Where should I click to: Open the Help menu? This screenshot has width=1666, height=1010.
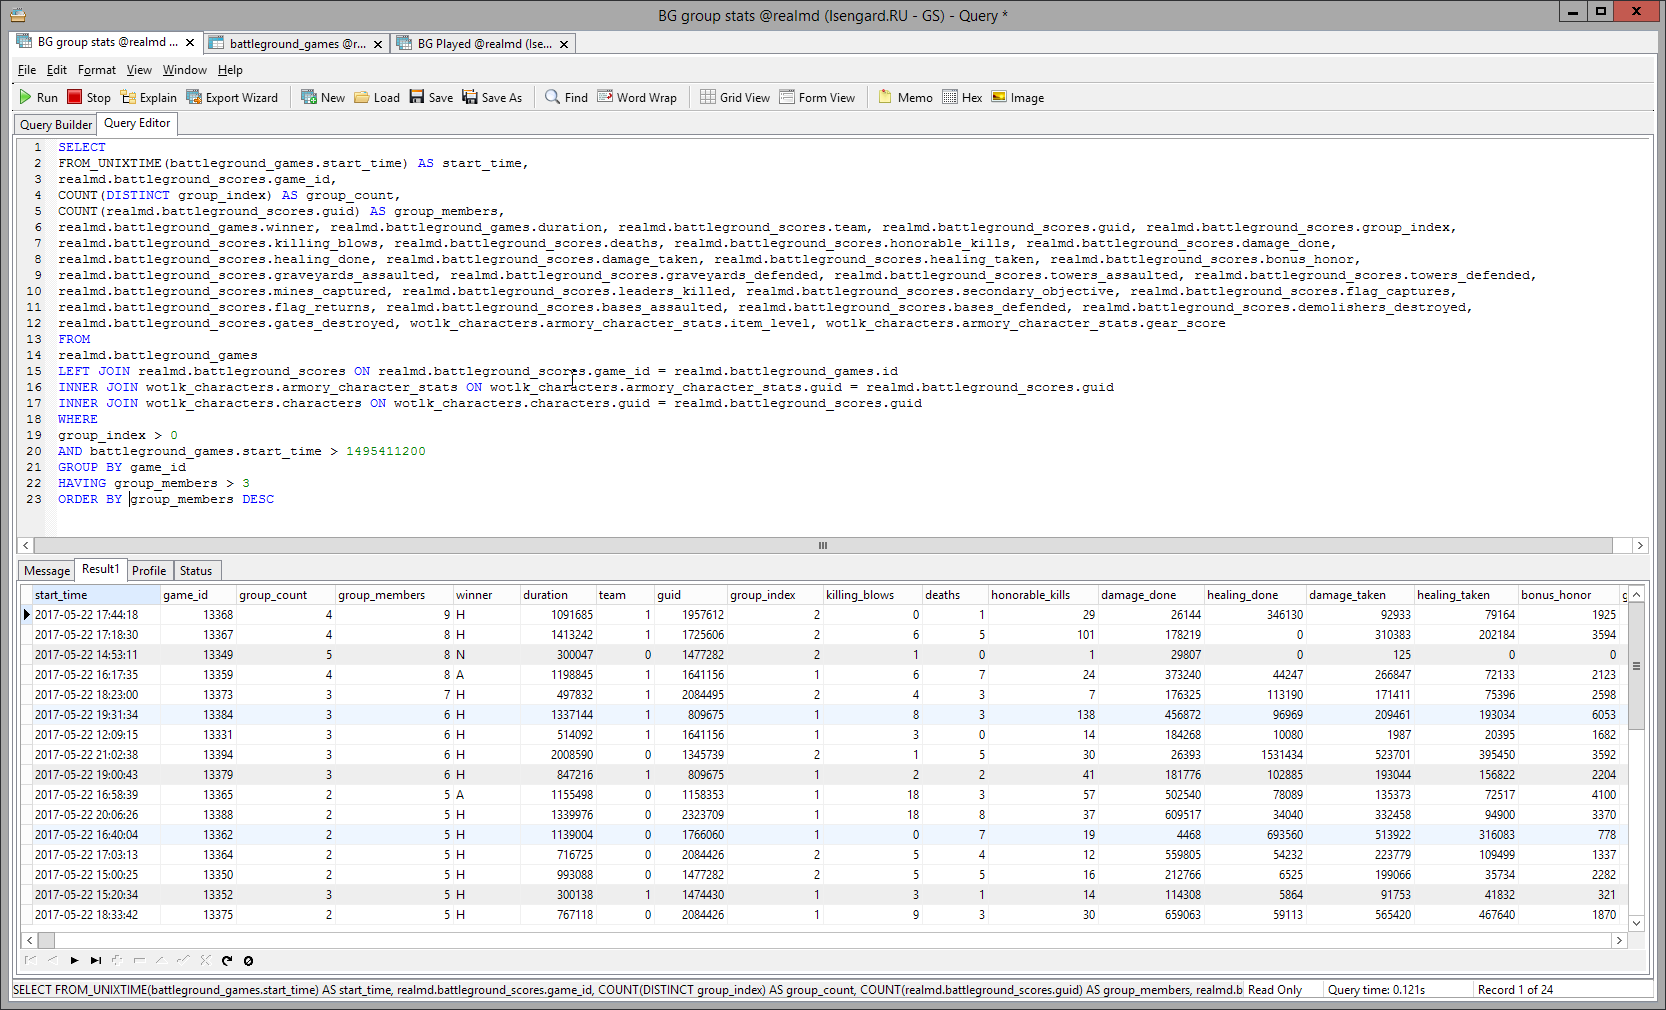230,70
